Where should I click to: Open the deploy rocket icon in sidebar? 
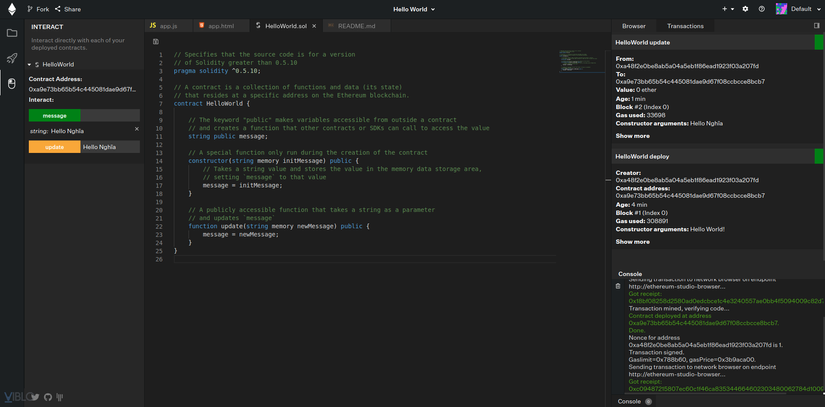coord(12,59)
